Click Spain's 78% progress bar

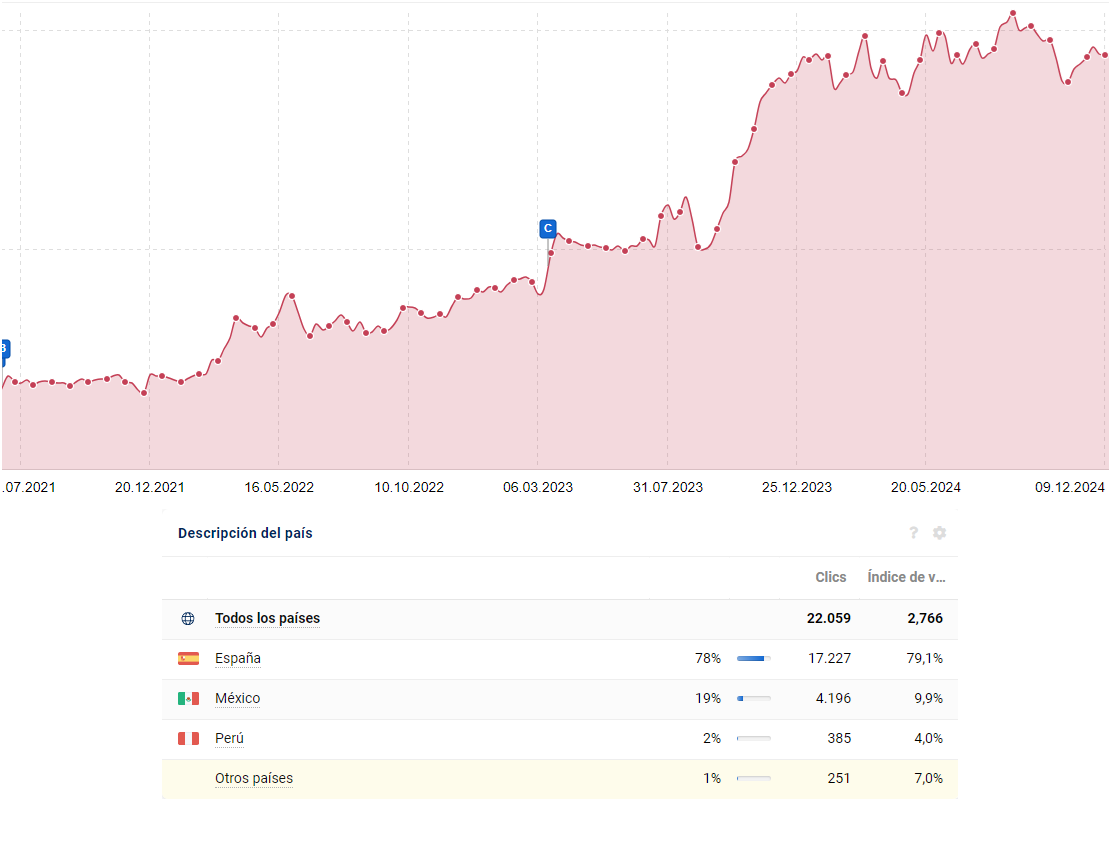pyautogui.click(x=753, y=658)
